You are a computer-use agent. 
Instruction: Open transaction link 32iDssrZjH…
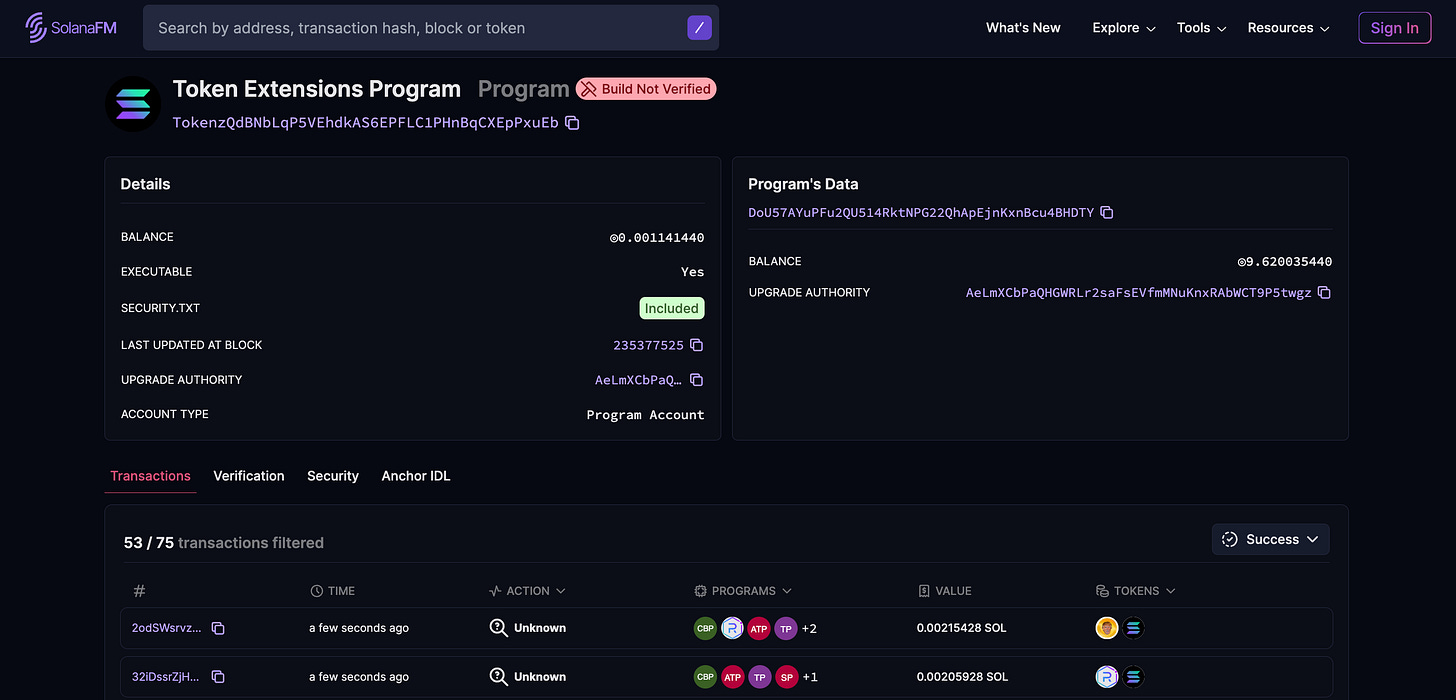tap(166, 677)
